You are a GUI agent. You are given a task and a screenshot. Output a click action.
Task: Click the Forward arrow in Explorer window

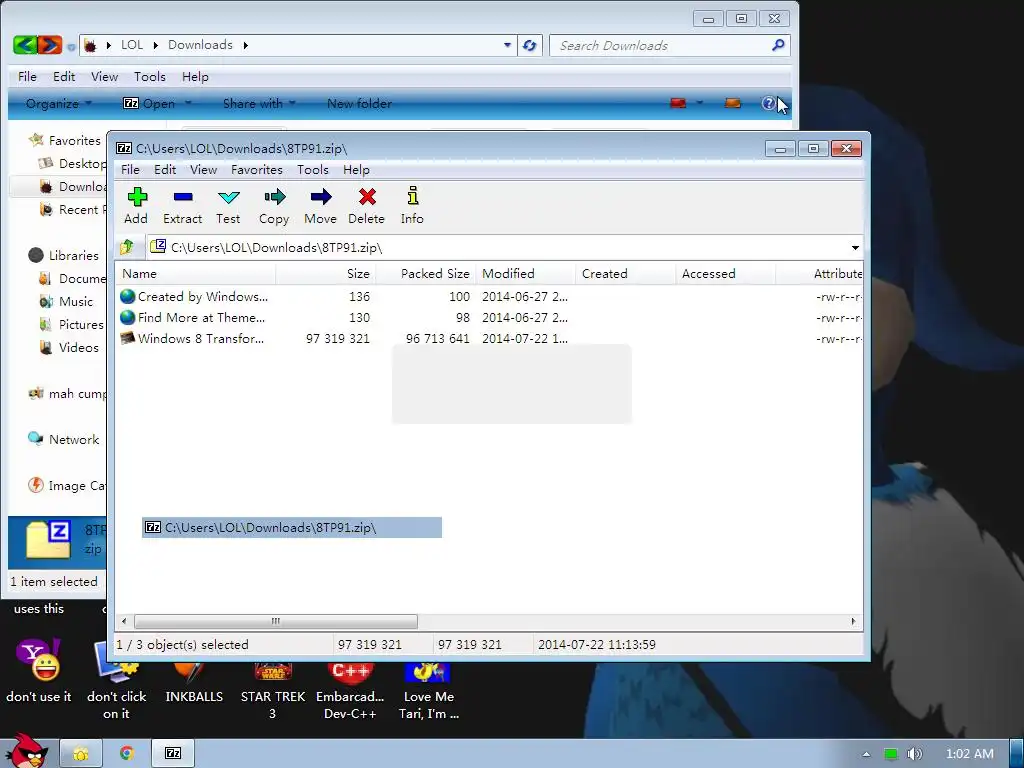coord(50,45)
